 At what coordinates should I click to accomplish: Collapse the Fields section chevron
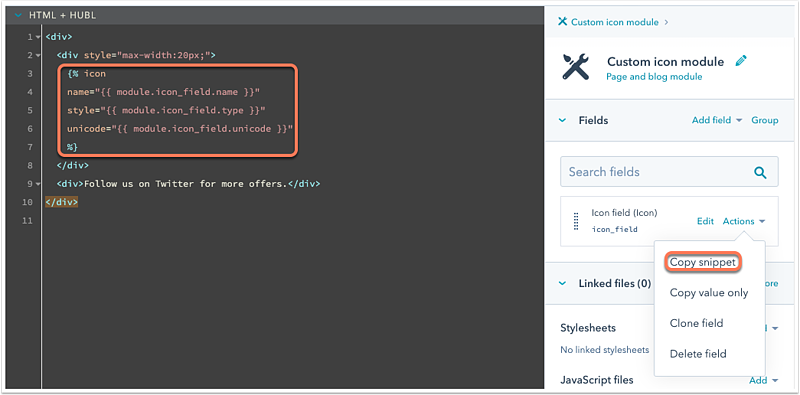[x=562, y=120]
